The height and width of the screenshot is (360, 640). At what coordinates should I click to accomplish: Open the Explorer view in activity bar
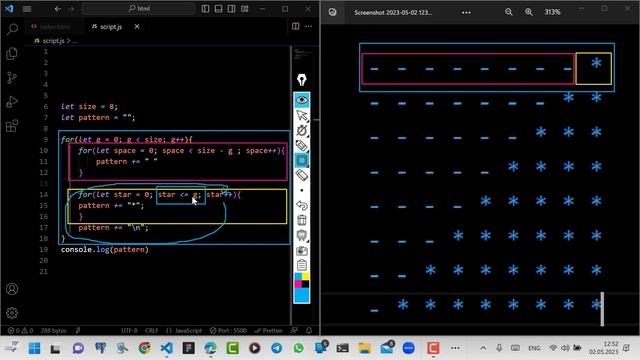click(12, 53)
